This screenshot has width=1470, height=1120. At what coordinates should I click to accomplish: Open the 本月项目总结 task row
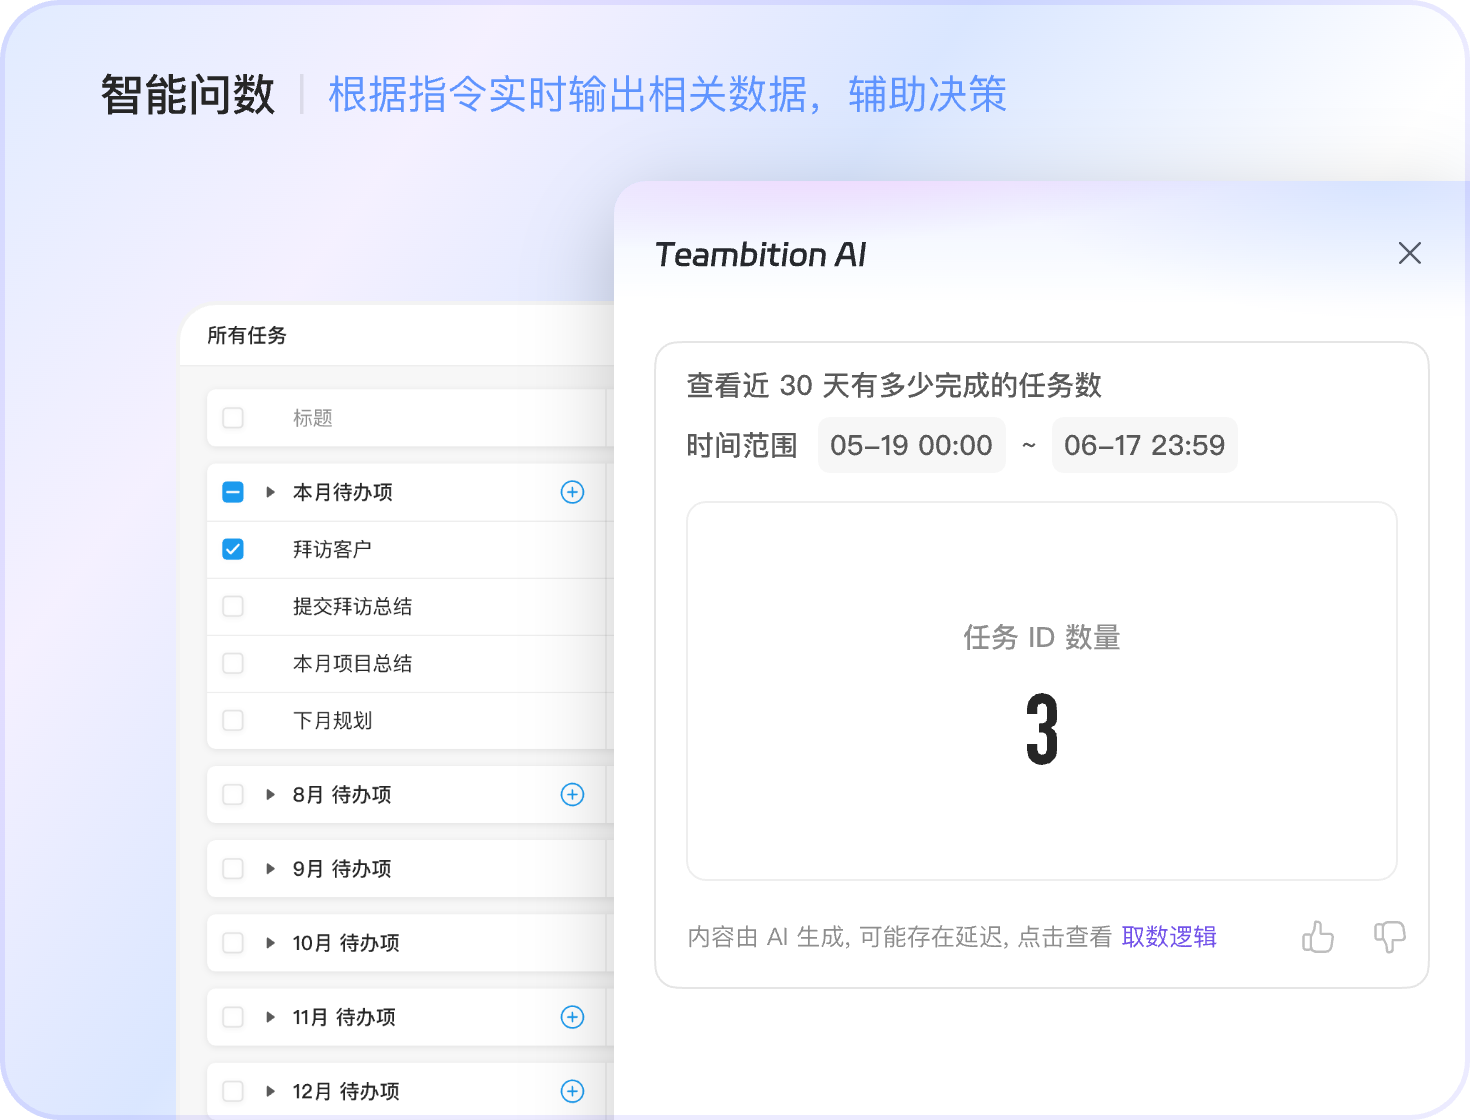(410, 663)
